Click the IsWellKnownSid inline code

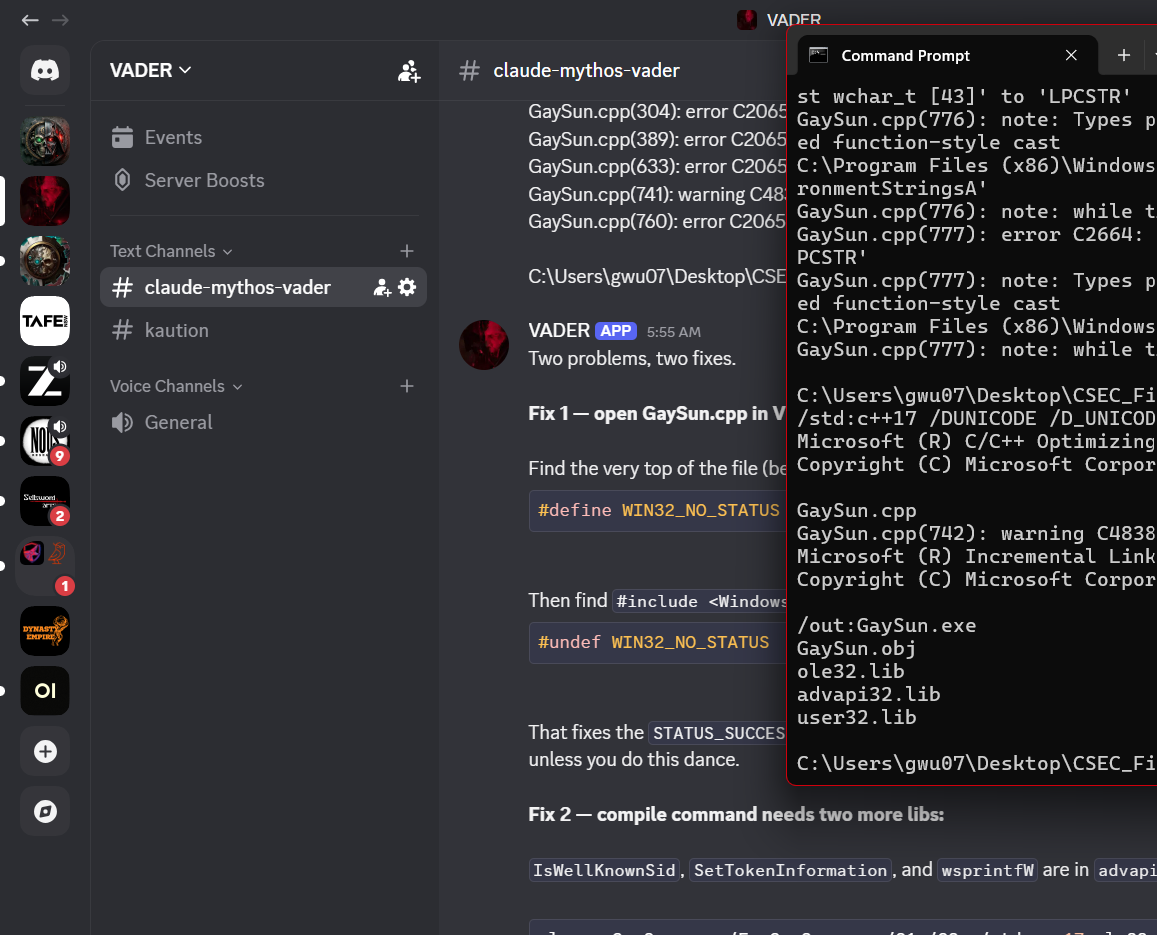(604, 871)
